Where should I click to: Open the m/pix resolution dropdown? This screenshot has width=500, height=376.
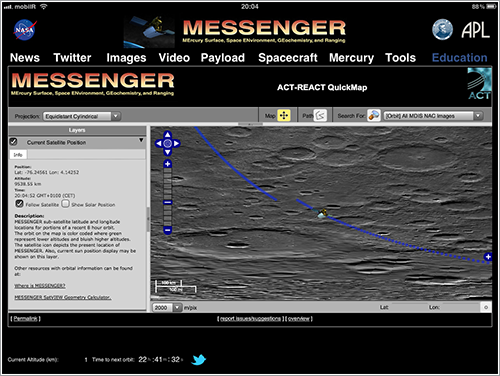pyautogui.click(x=177, y=307)
